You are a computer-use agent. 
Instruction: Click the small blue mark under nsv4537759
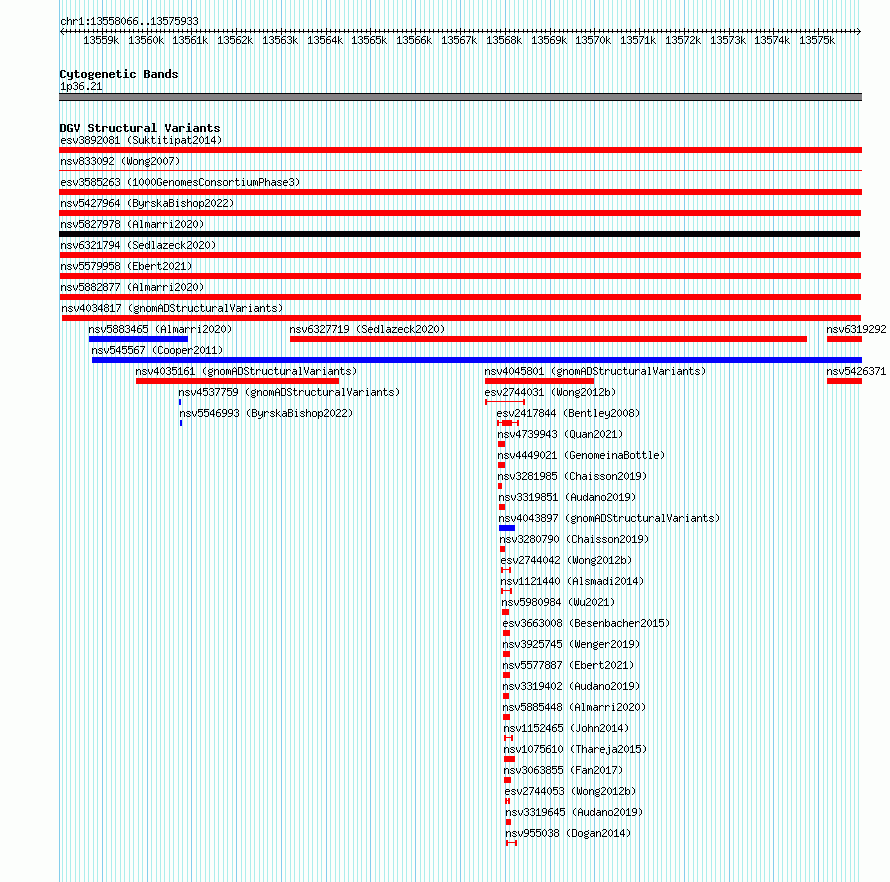(x=180, y=402)
